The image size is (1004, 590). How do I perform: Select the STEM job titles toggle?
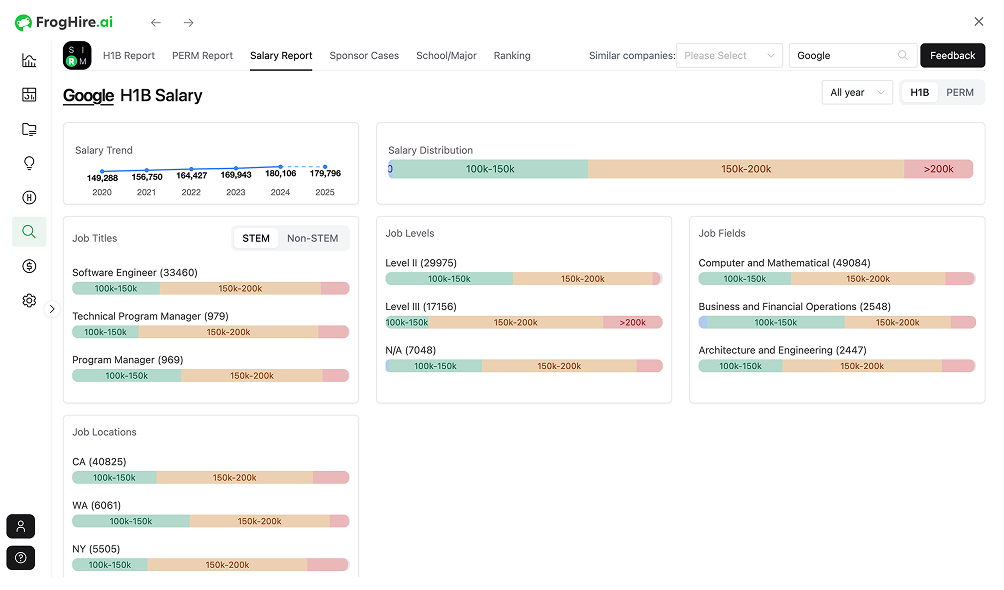click(x=256, y=238)
